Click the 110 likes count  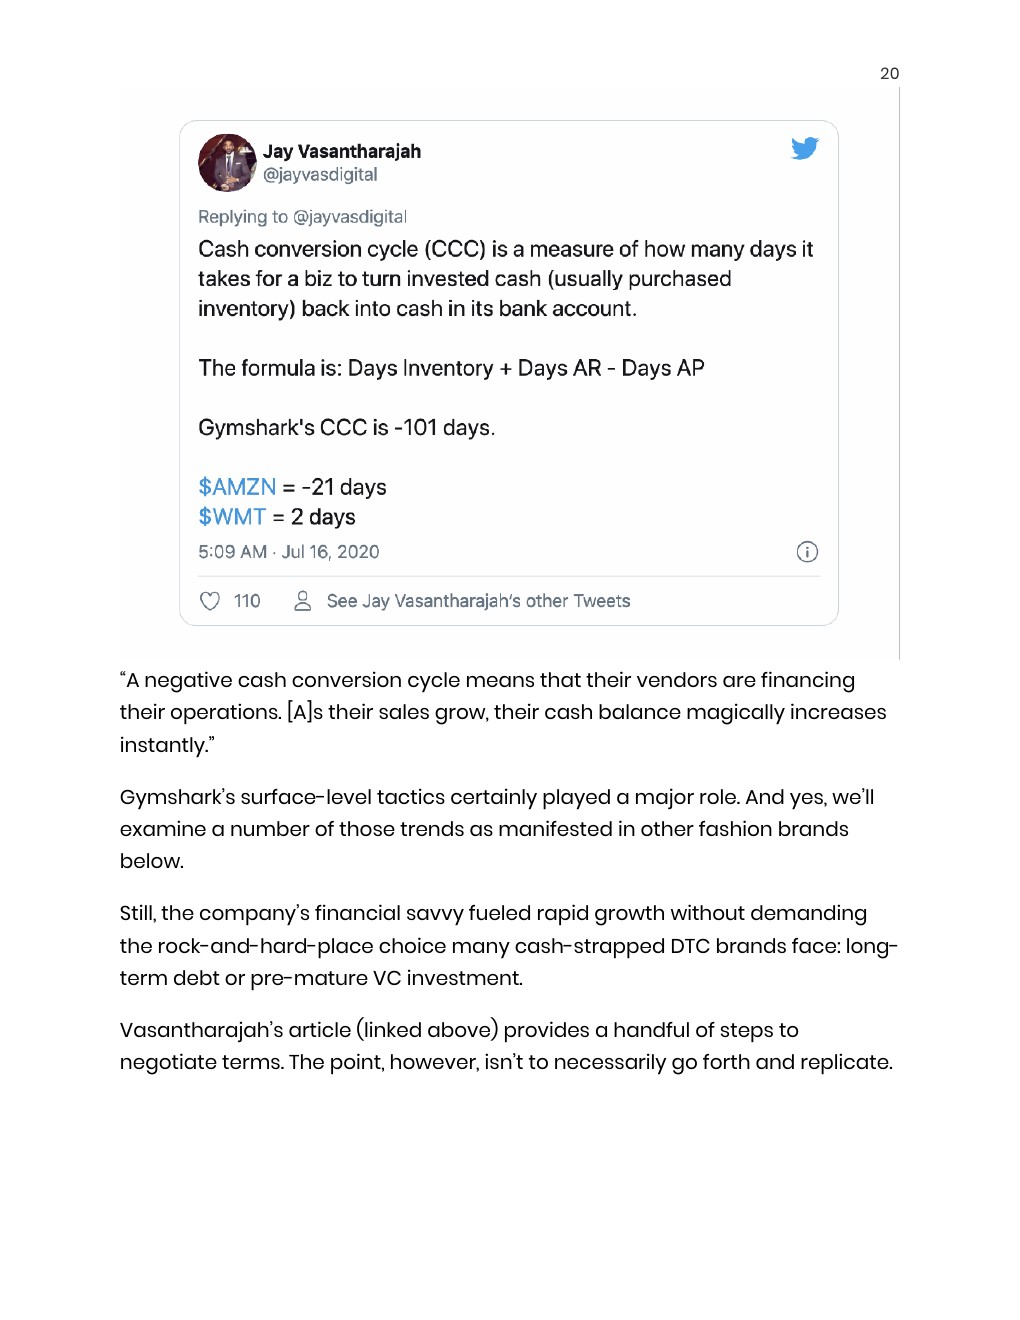(247, 601)
